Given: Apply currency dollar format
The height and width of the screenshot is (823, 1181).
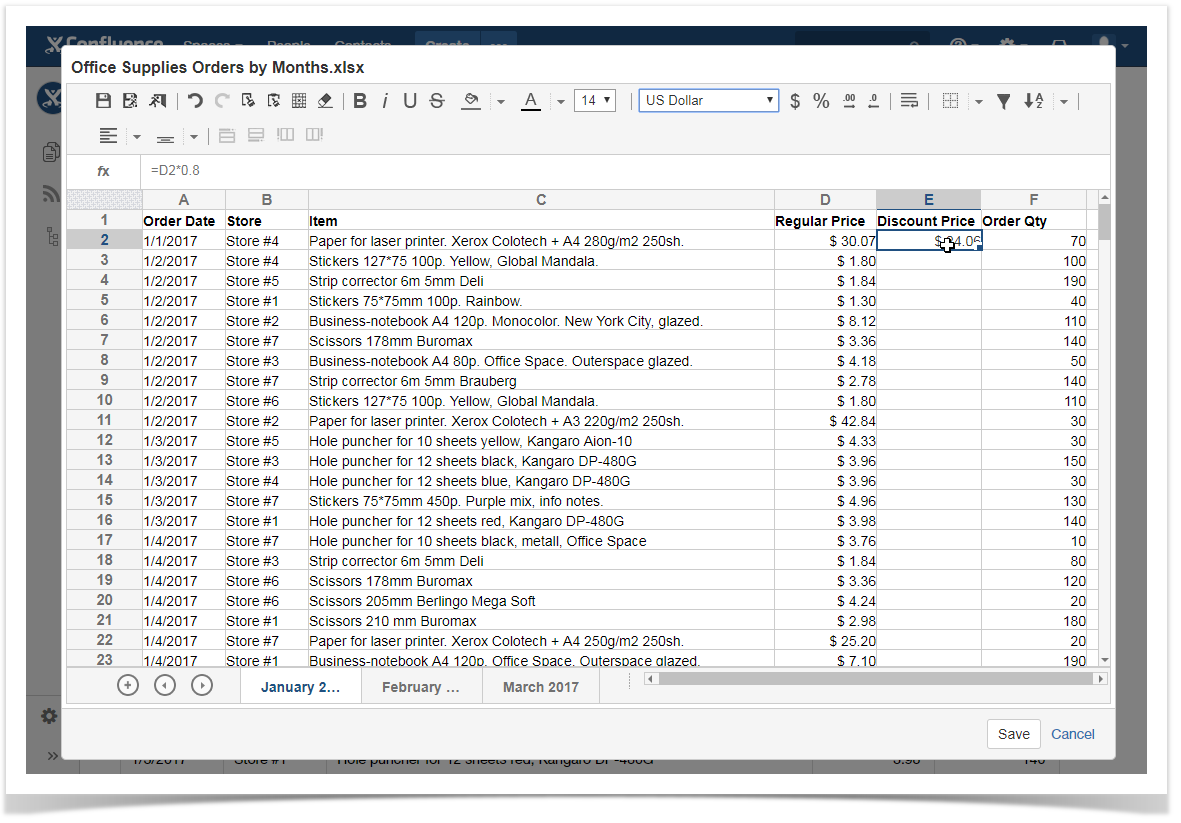Looking at the screenshot, I should tap(795, 101).
